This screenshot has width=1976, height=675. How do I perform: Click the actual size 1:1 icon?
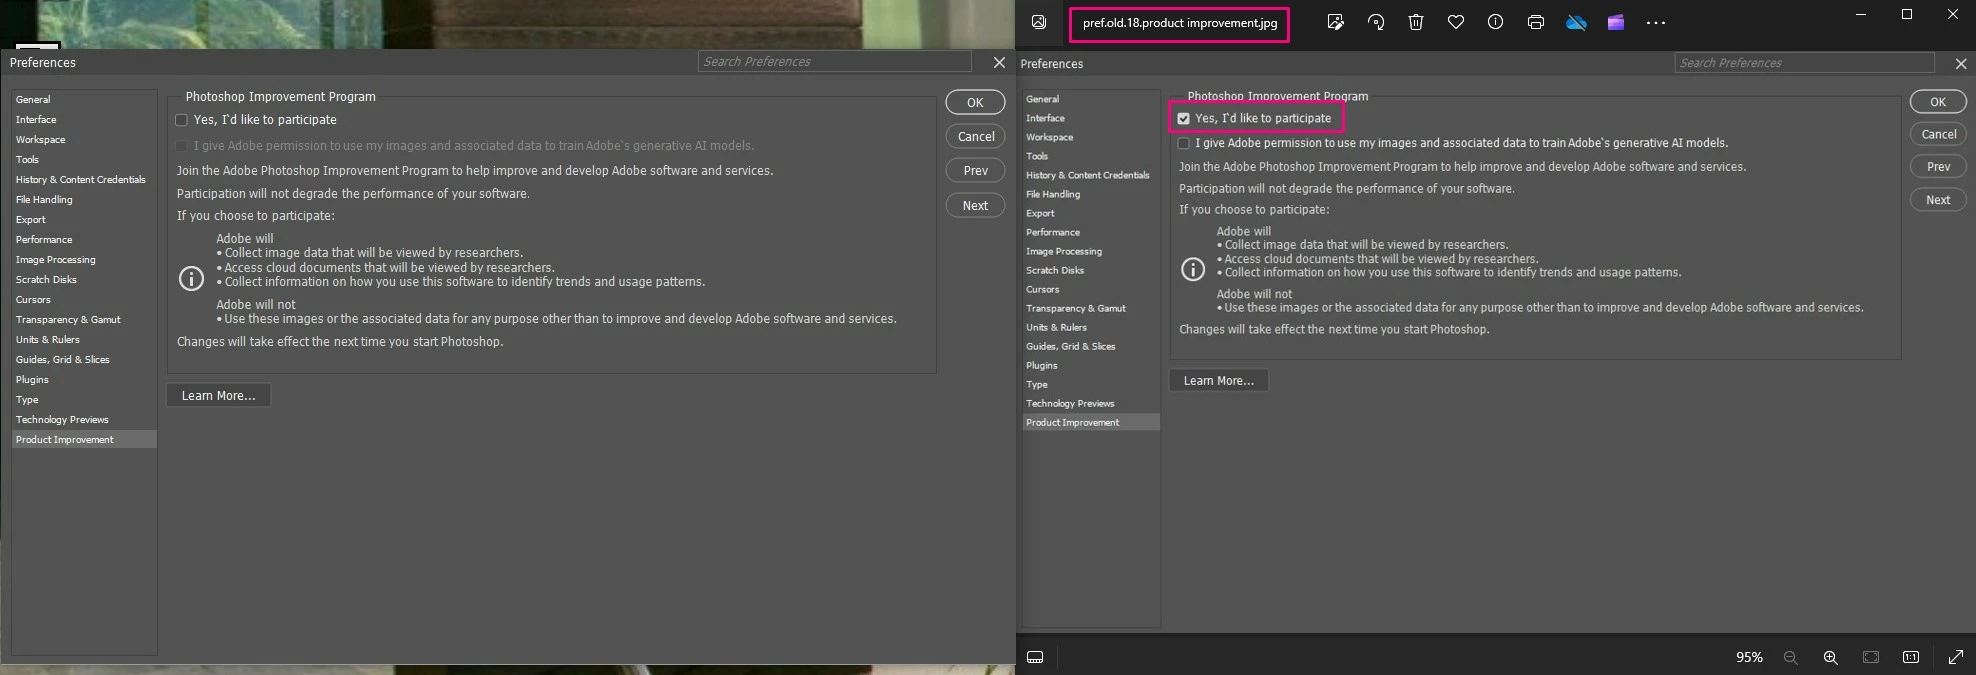coord(1911,657)
